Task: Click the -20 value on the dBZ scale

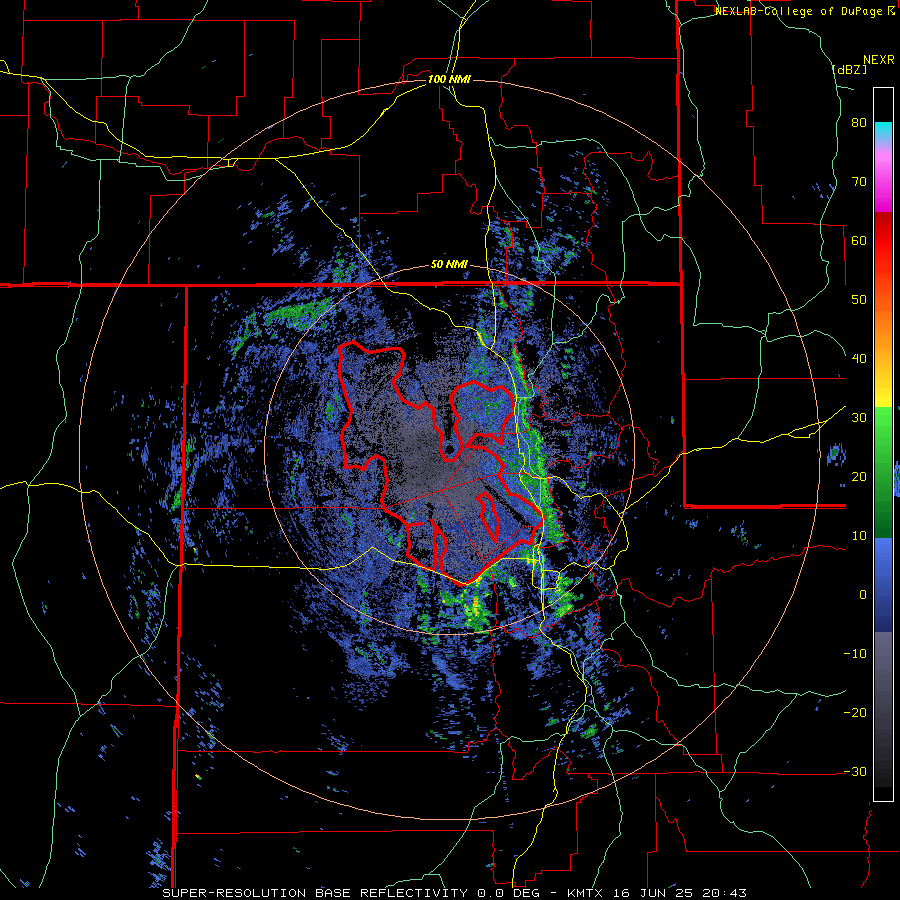Action: [x=855, y=713]
